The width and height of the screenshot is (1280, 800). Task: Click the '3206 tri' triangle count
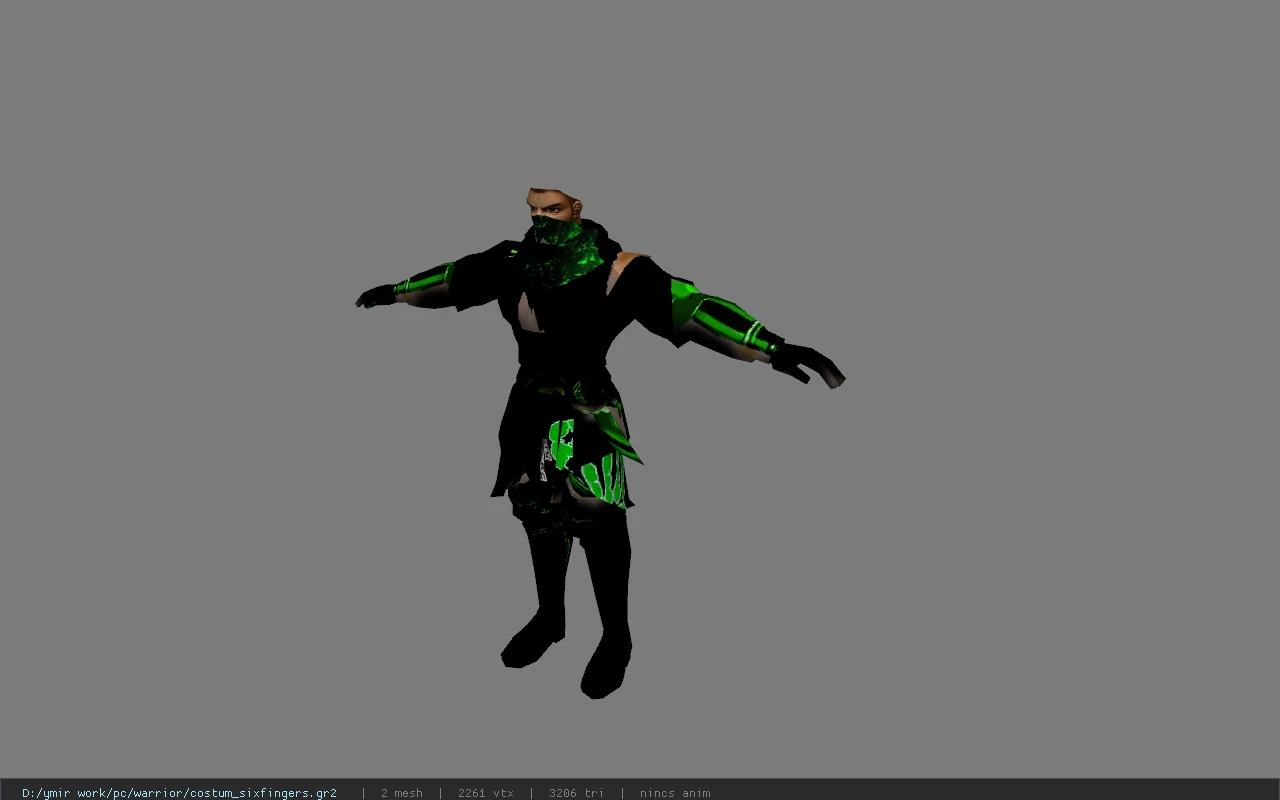coord(576,793)
